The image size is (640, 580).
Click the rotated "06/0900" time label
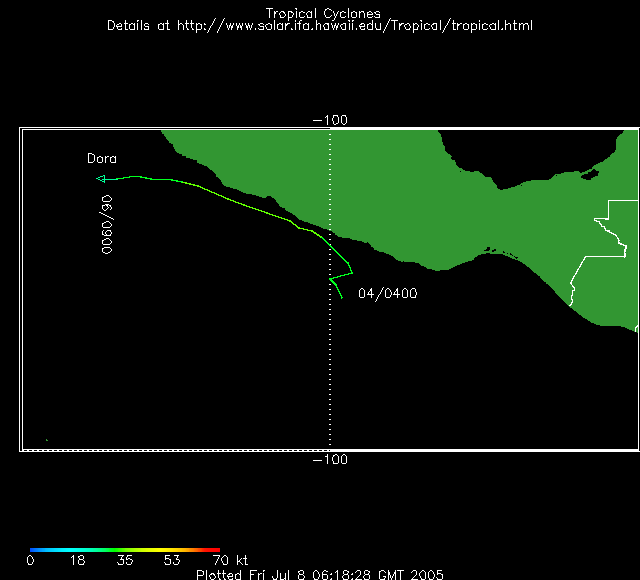coord(107,224)
